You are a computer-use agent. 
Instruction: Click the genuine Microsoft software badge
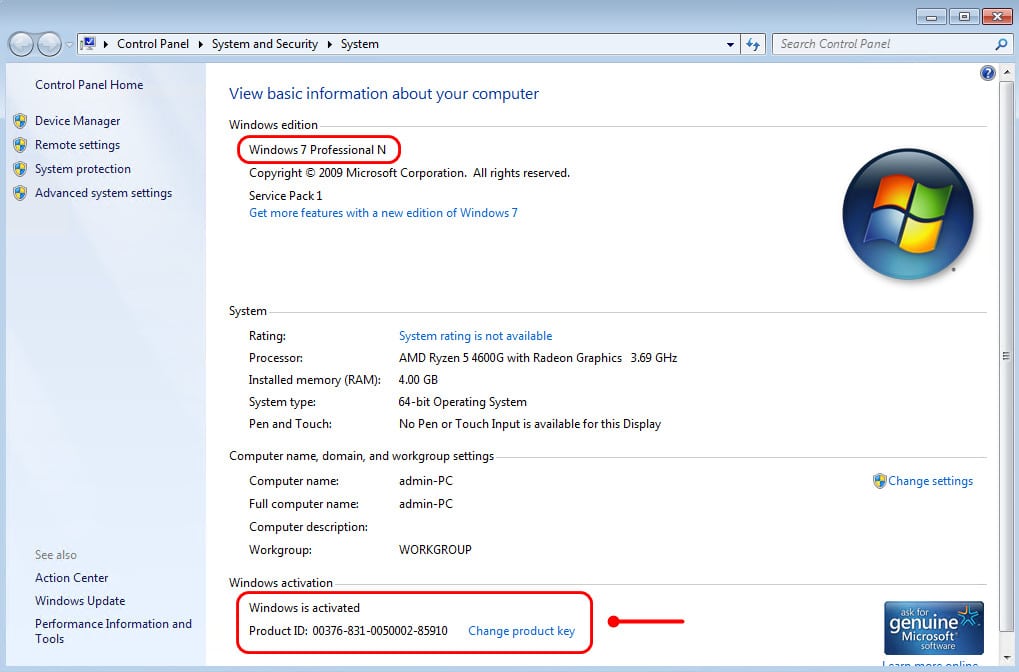pos(933,627)
